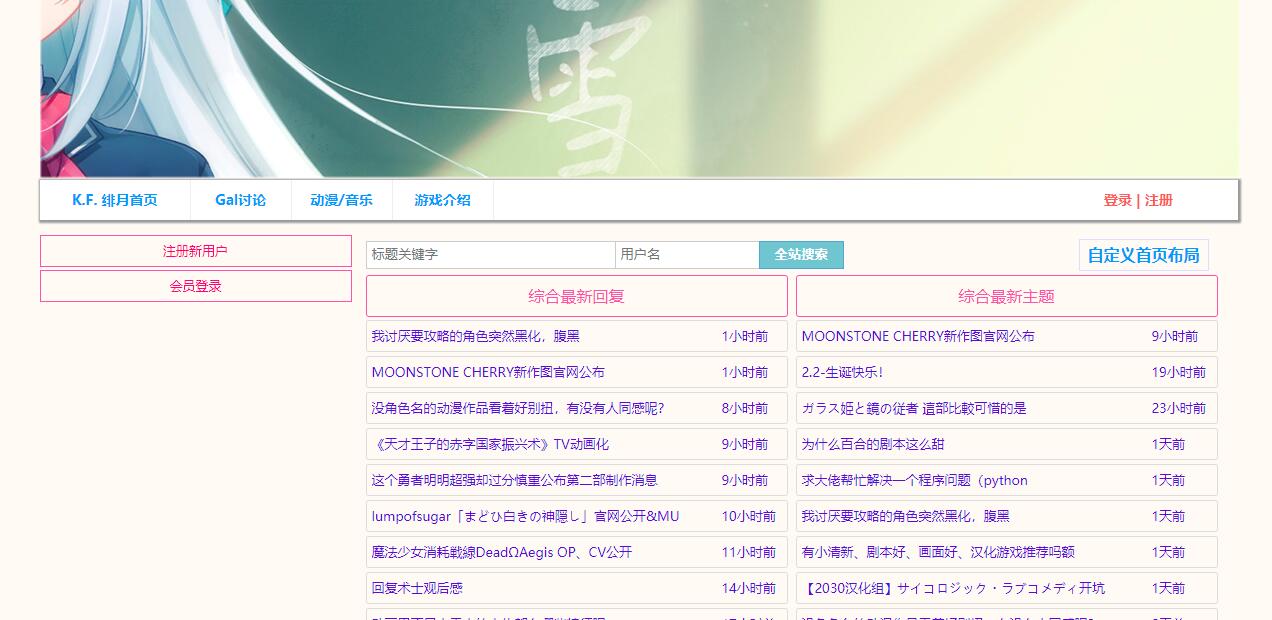Screen dimensions: 1272x620
Task: Click the 全站搜索 button
Action: (801, 255)
